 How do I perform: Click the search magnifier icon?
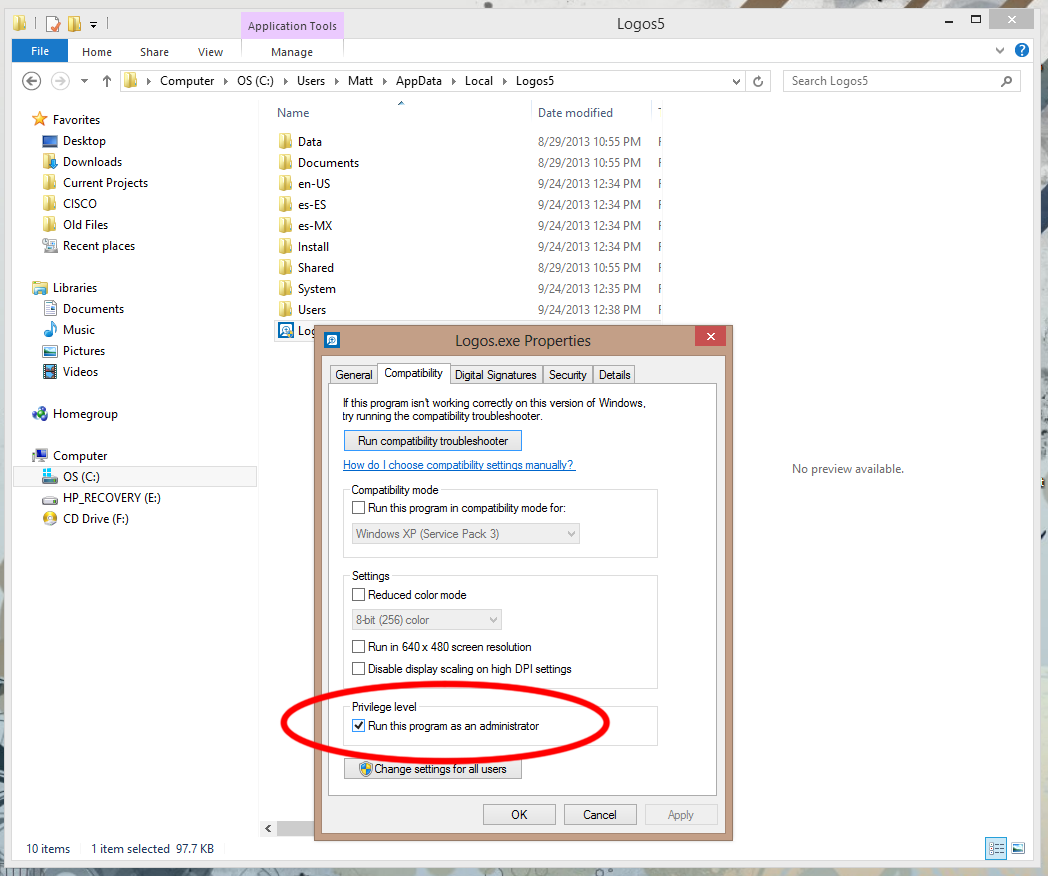click(1007, 81)
